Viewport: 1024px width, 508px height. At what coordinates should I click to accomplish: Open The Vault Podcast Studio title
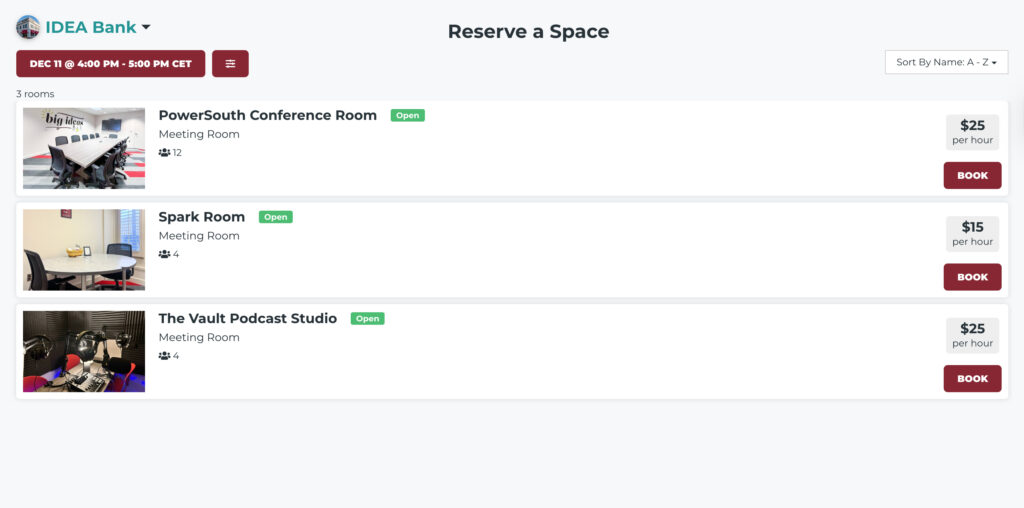248,318
